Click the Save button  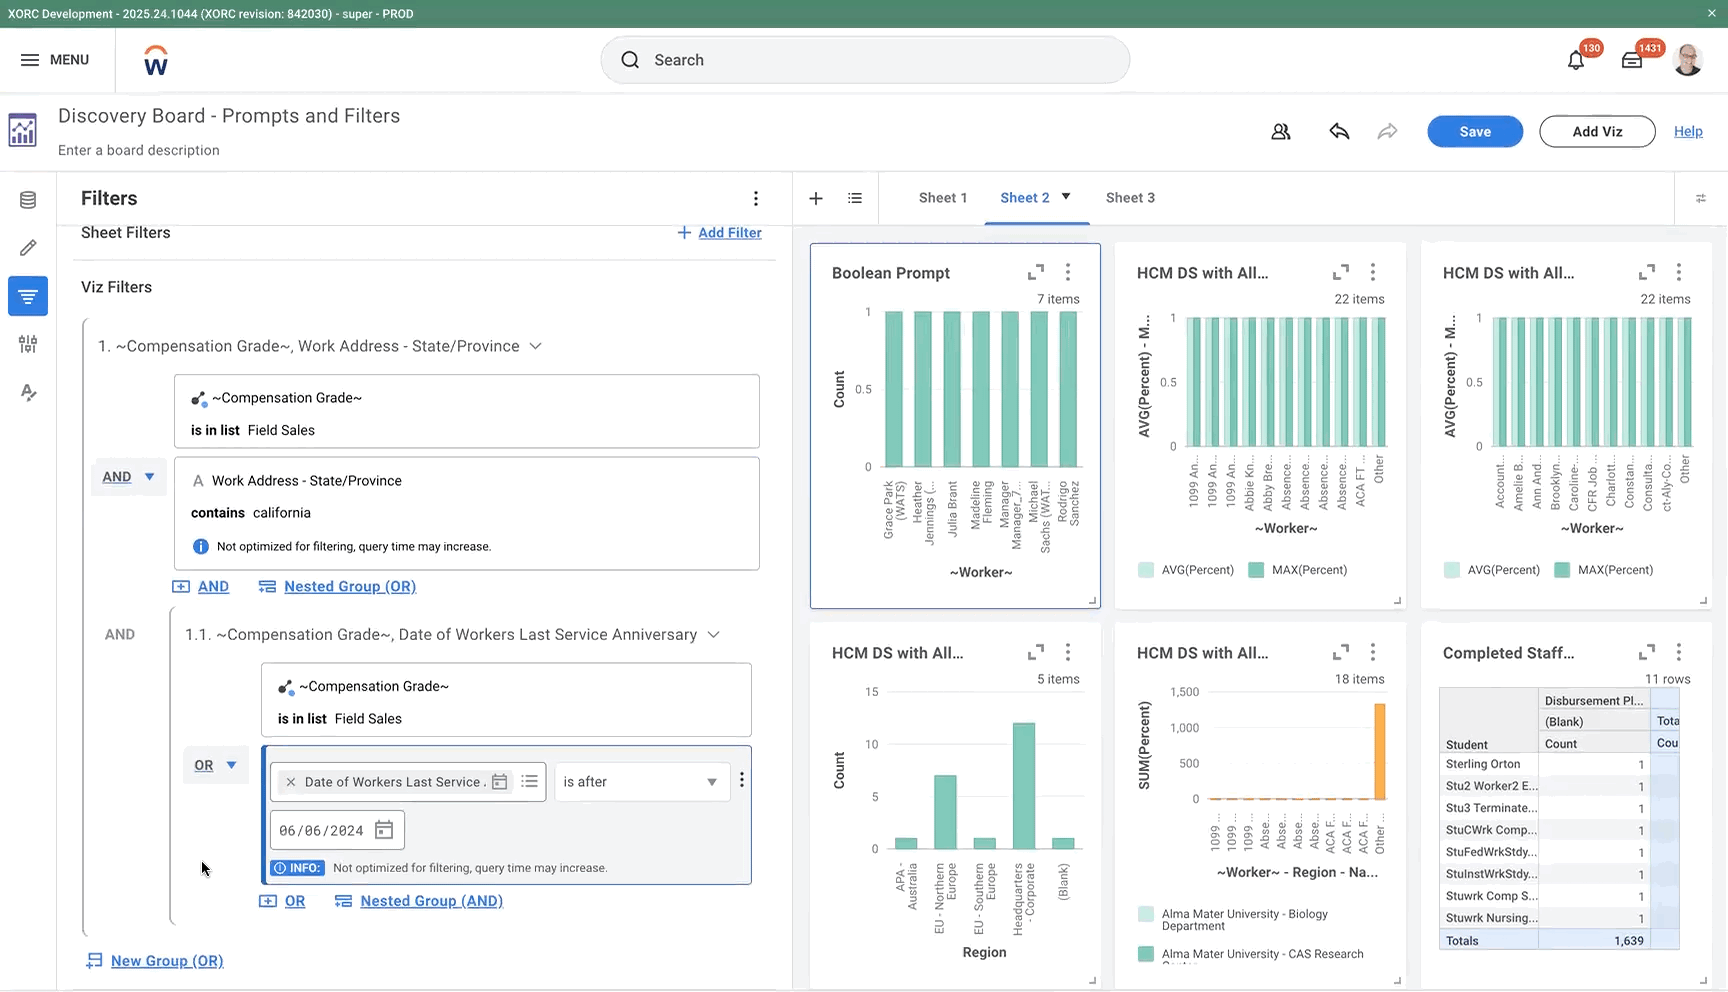coord(1475,131)
